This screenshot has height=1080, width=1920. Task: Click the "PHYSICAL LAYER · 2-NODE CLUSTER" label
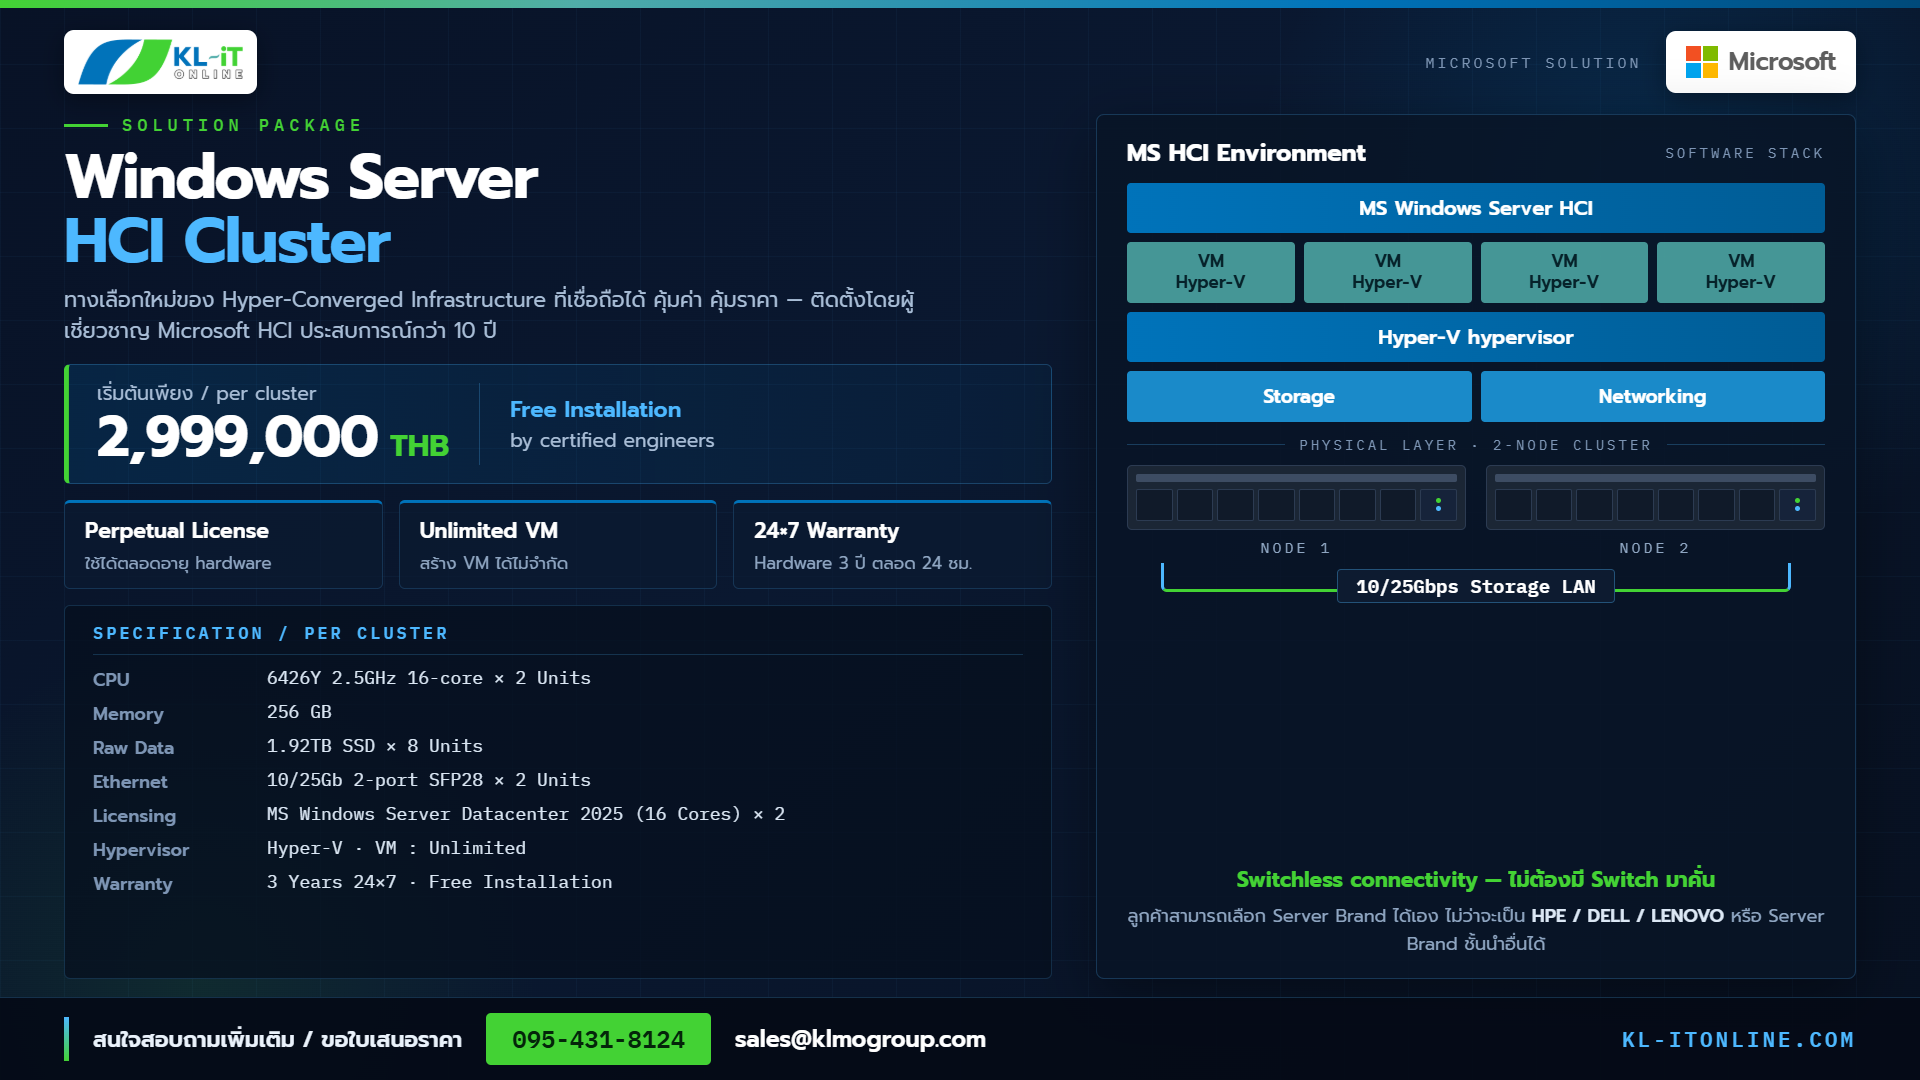pyautogui.click(x=1476, y=445)
